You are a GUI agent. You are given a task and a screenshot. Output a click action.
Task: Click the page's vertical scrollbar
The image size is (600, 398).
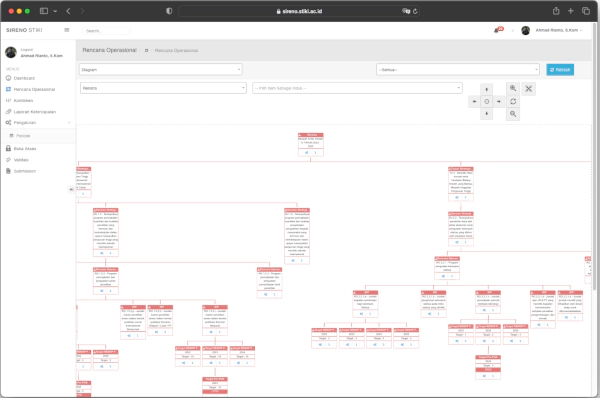coord(594,157)
